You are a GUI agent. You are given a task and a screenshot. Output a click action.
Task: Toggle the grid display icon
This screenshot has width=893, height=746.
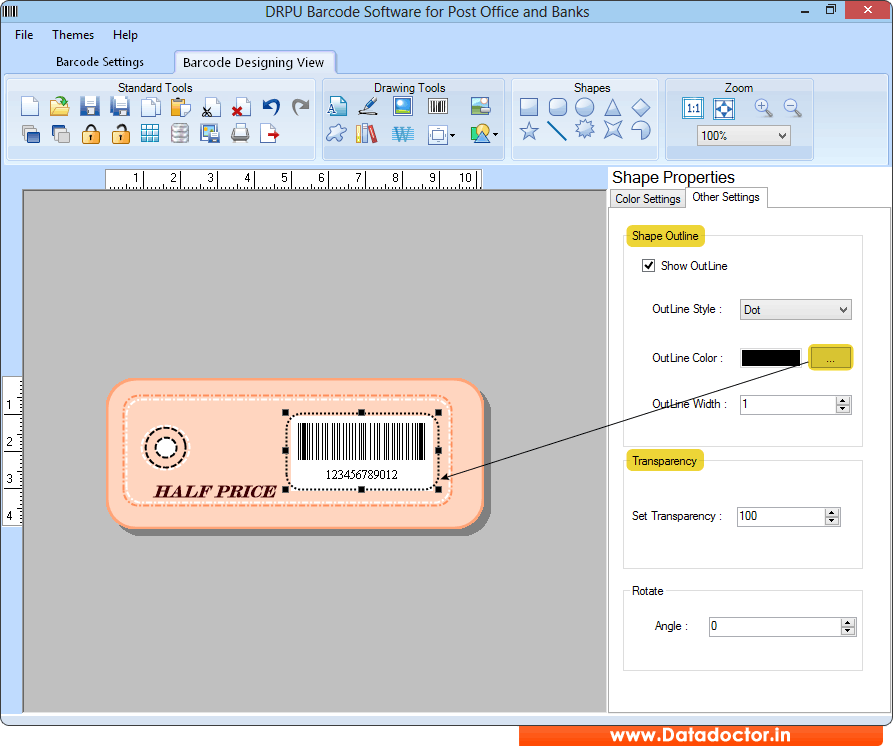[150, 133]
